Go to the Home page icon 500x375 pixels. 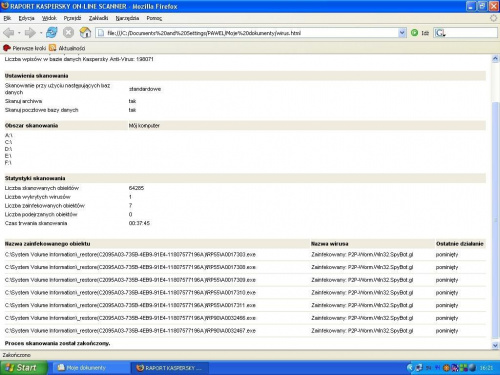point(85,33)
